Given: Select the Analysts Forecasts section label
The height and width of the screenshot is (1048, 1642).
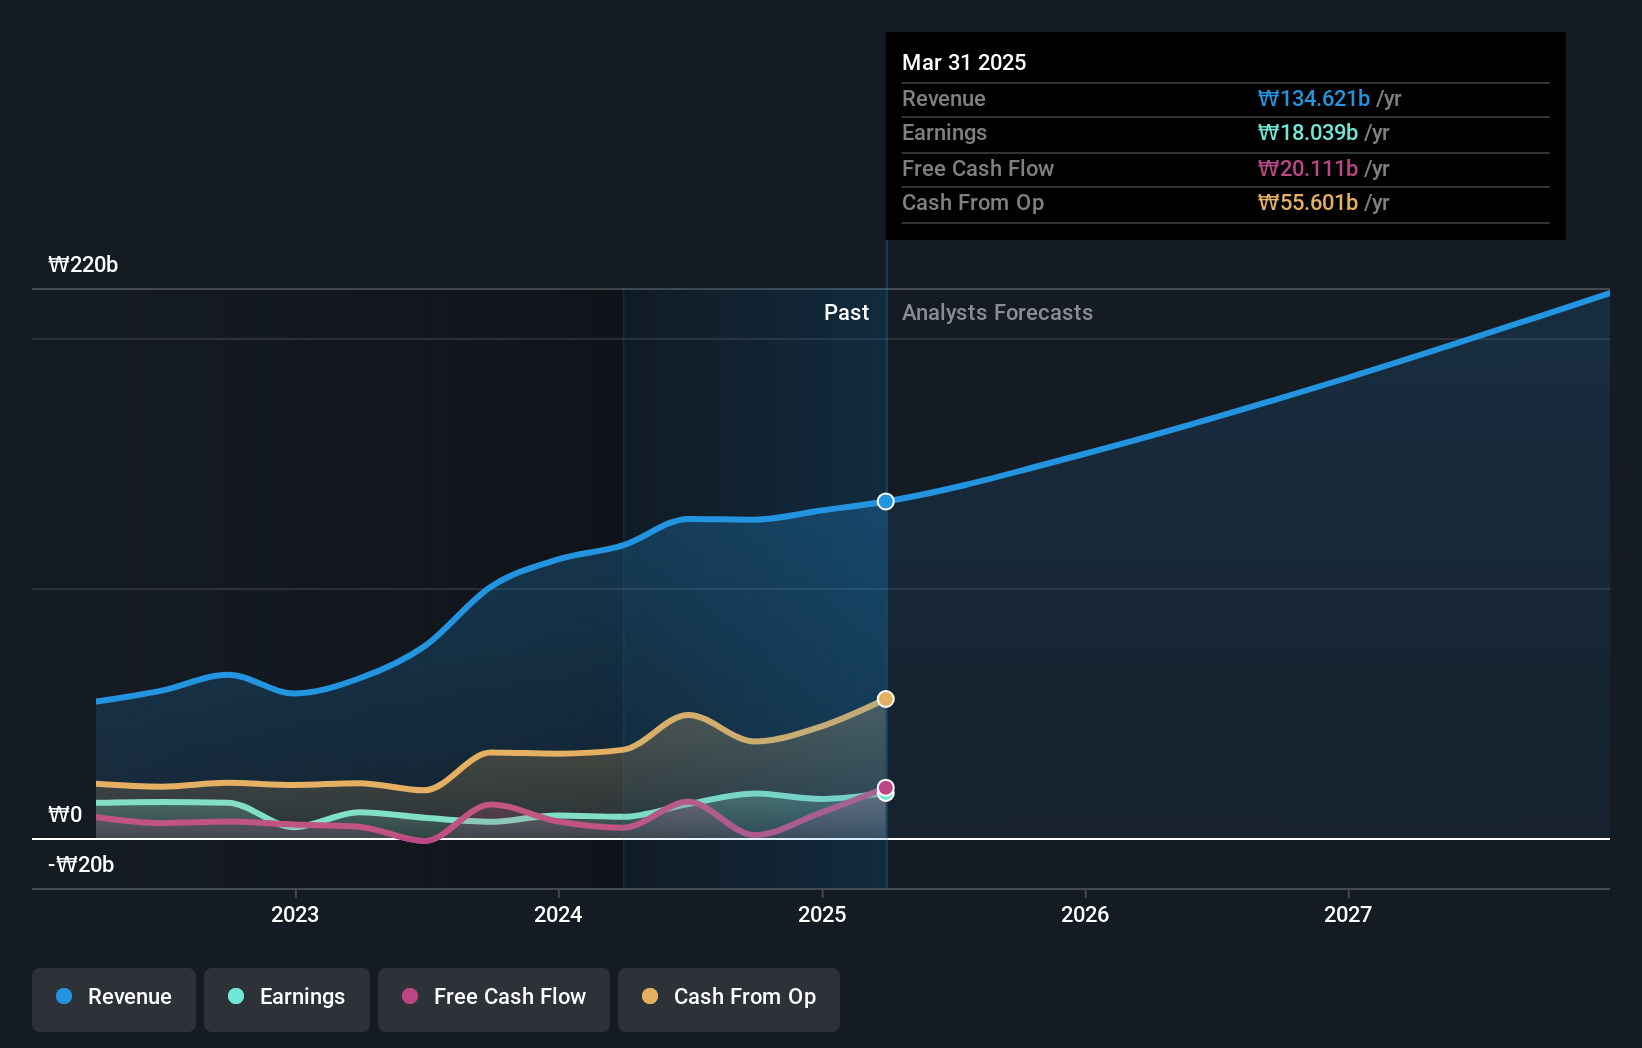Looking at the screenshot, I should [996, 312].
